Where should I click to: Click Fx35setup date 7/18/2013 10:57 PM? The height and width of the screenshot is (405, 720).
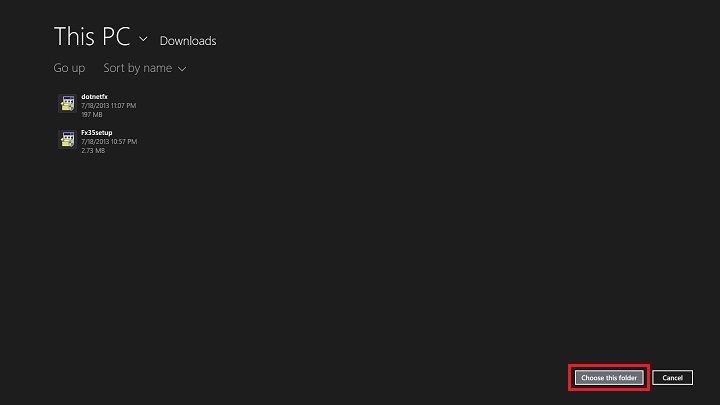click(x=109, y=142)
